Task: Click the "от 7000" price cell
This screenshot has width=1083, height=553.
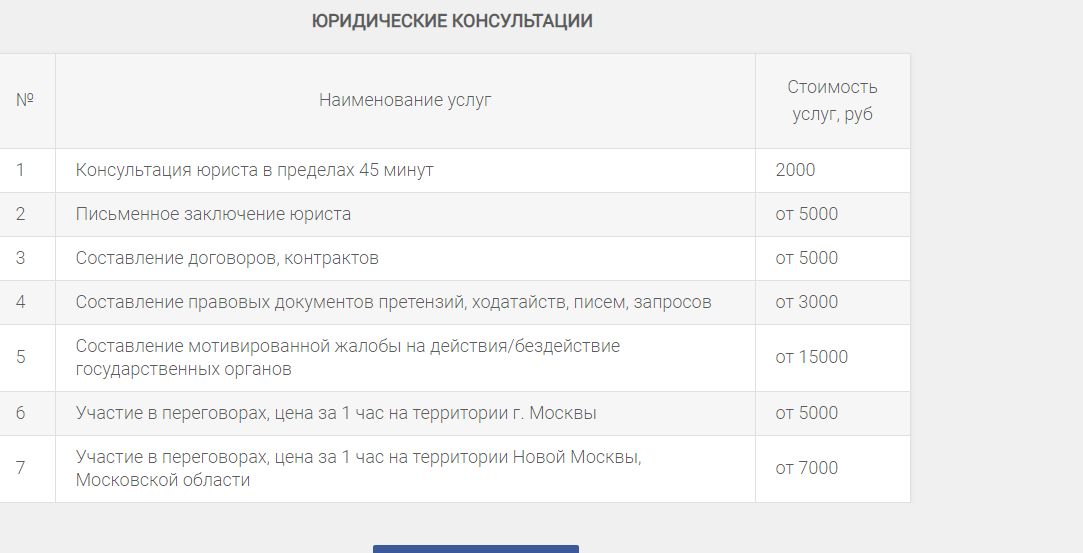Action: click(807, 468)
